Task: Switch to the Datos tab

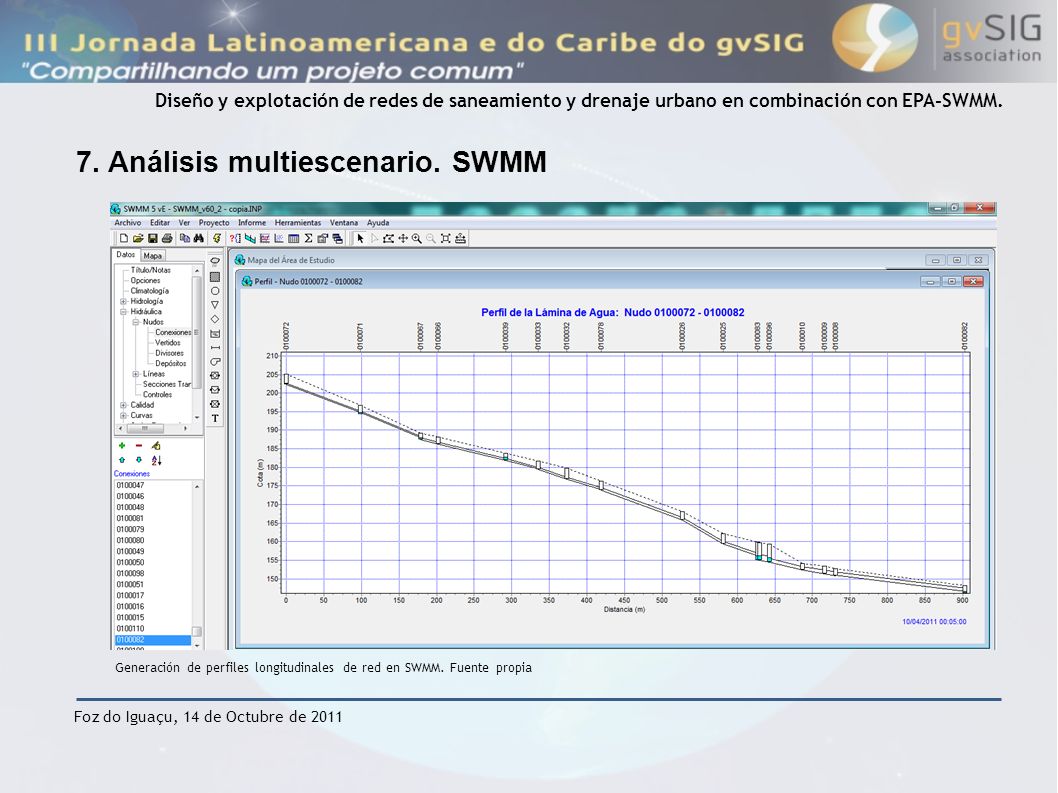Action: click(126, 254)
